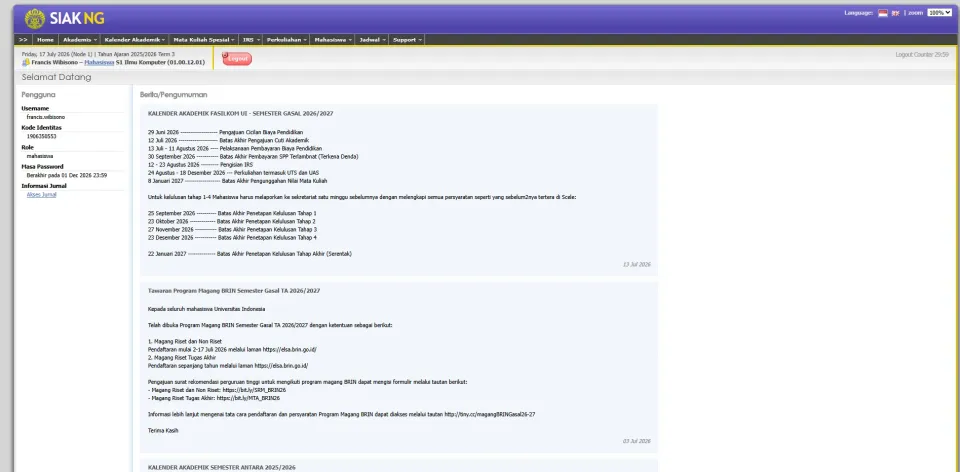Screen dimensions: 960x472
Task: Click the 03 Jul 2026 announcement date
Action: pyautogui.click(x=637, y=441)
